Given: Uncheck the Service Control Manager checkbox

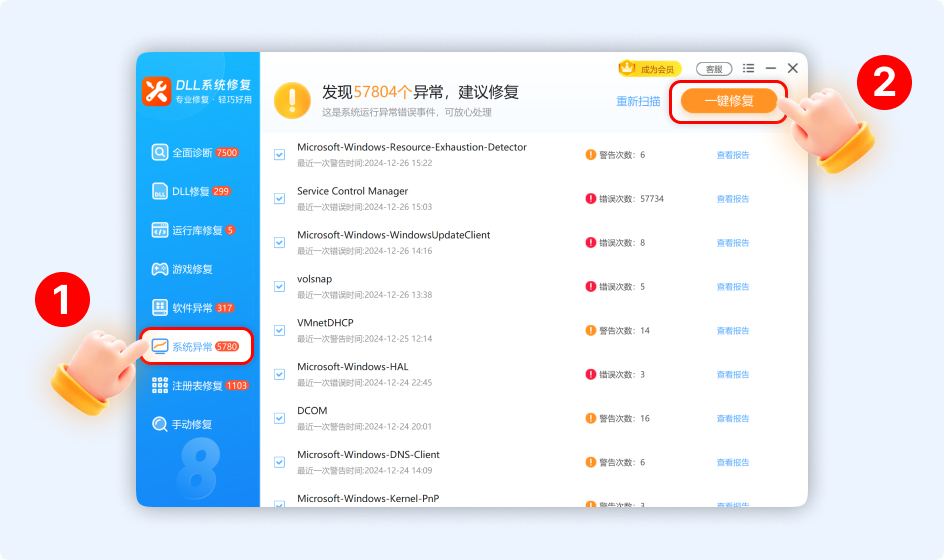Looking at the screenshot, I should click(x=279, y=199).
